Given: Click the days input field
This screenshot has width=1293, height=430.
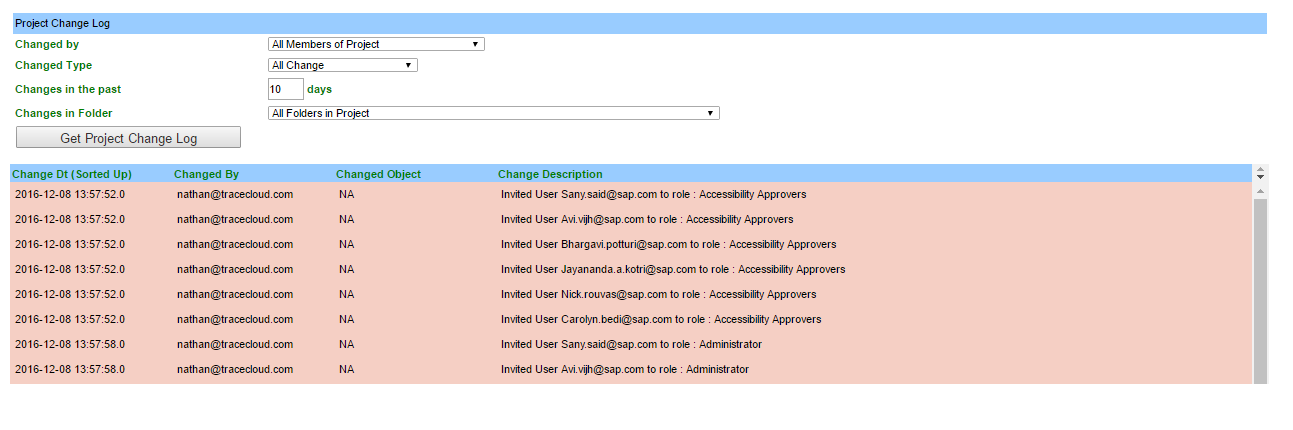Looking at the screenshot, I should [x=285, y=89].
